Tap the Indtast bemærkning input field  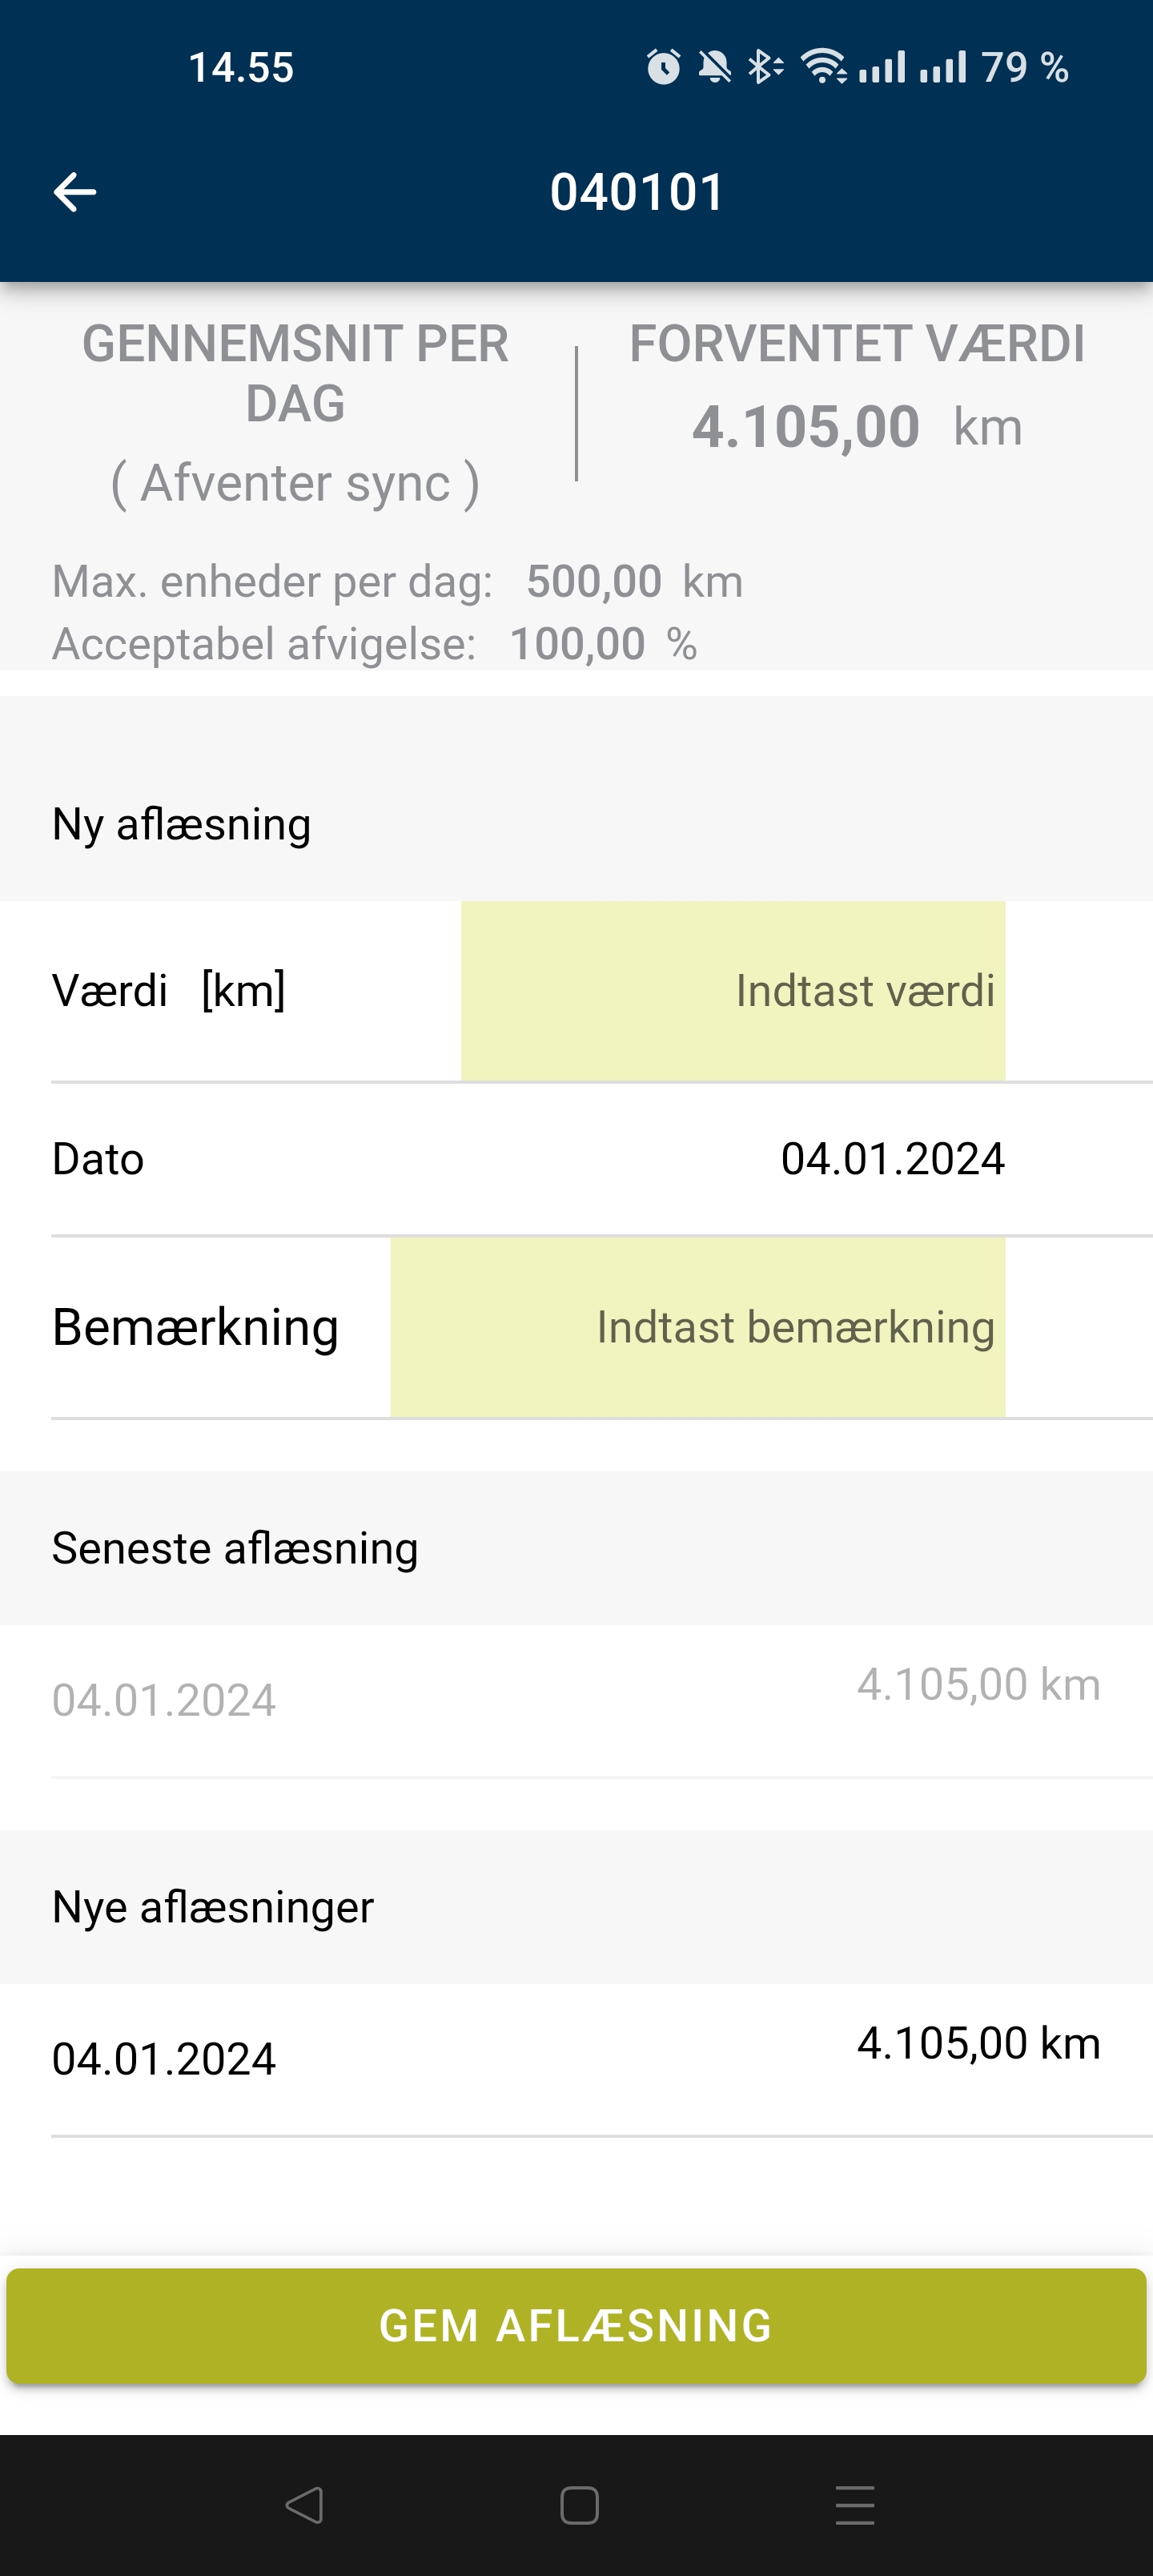tap(698, 1327)
